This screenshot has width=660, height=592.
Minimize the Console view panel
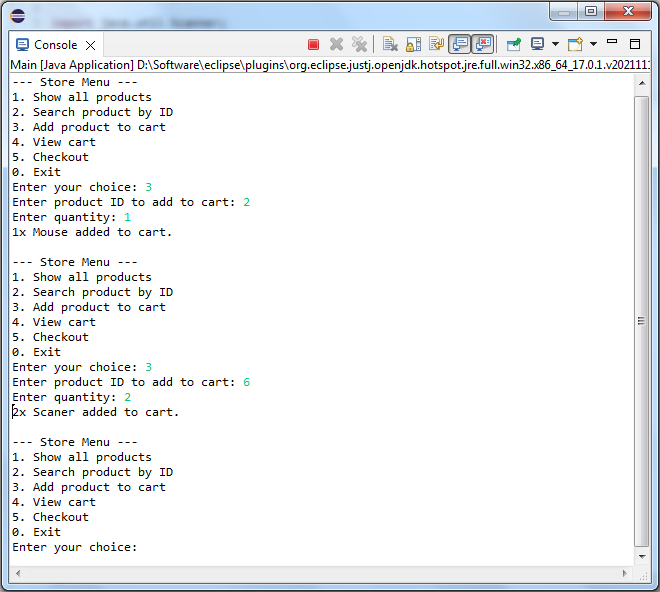coord(612,43)
